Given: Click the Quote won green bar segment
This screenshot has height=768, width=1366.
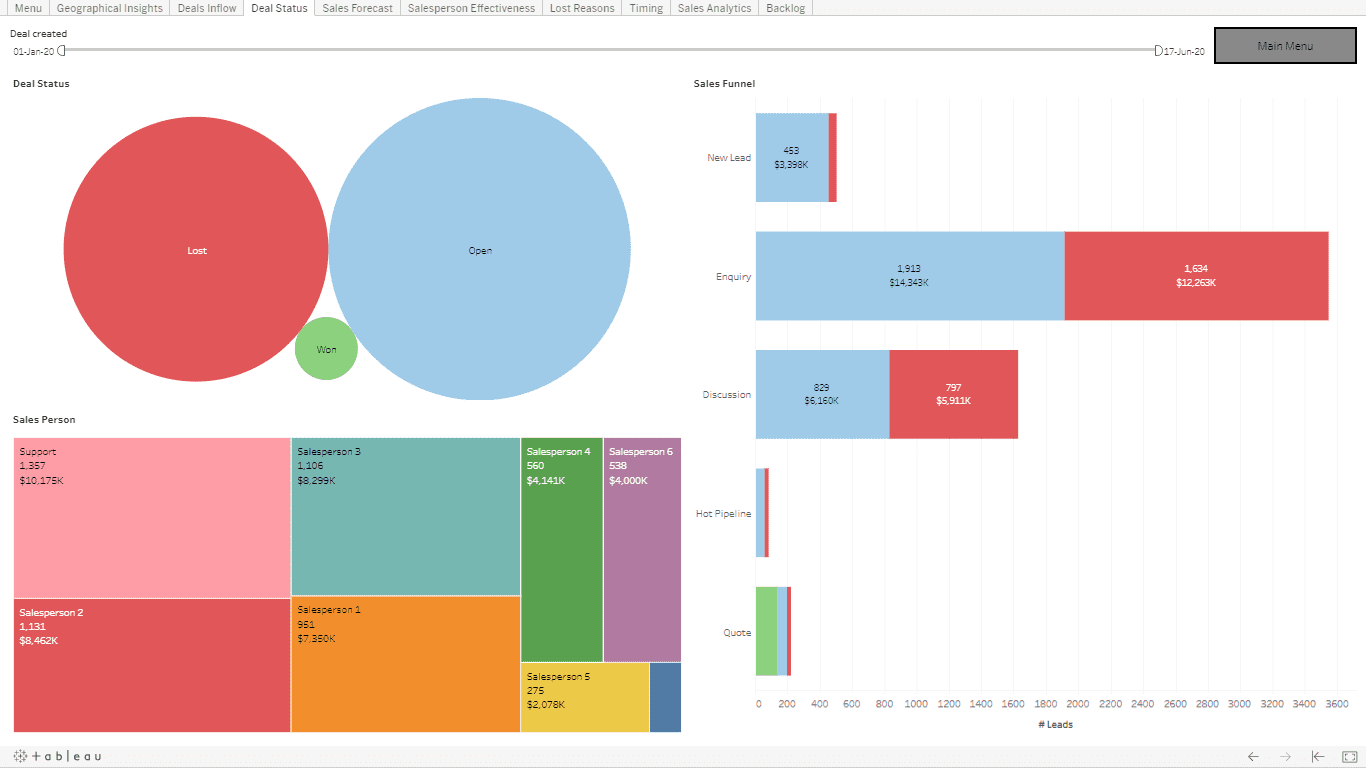Looking at the screenshot, I should (766, 631).
